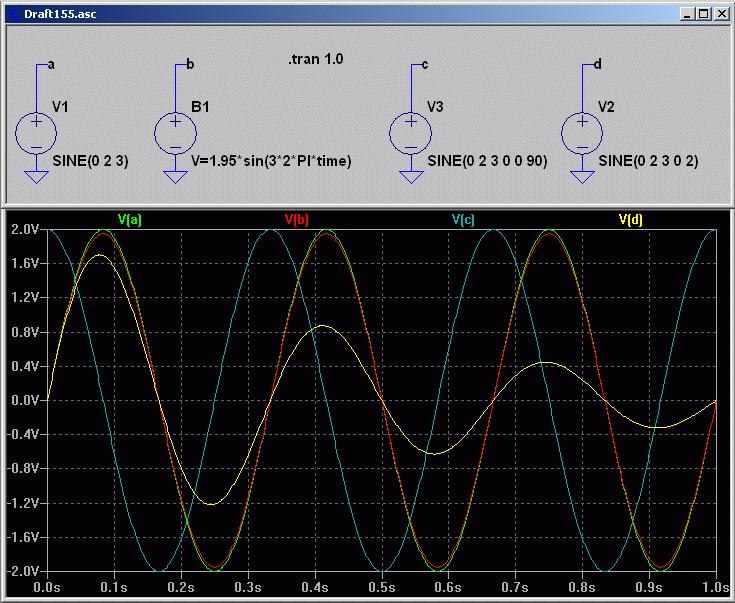Click the V(c) trace label
Viewport: 735px width, 603px height.
[x=463, y=219]
